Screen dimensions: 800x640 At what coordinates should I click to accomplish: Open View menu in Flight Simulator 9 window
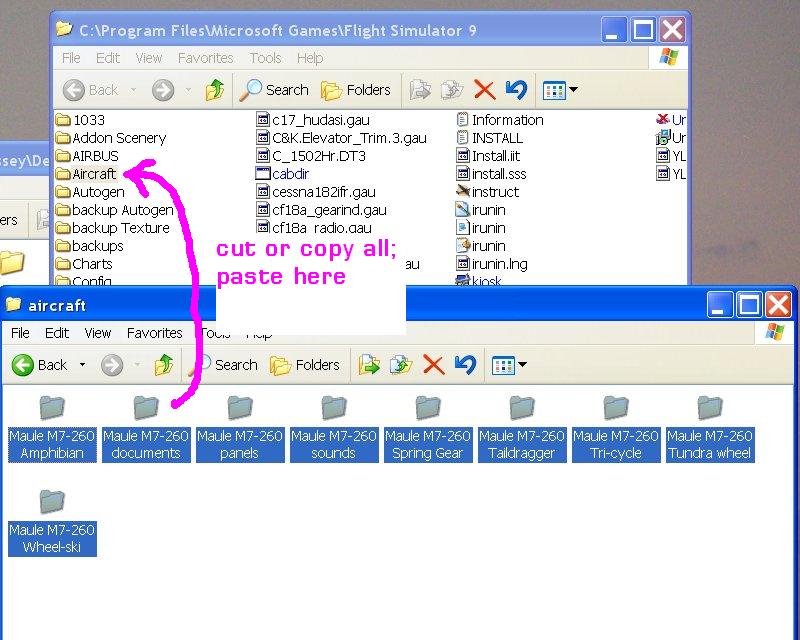[x=148, y=58]
